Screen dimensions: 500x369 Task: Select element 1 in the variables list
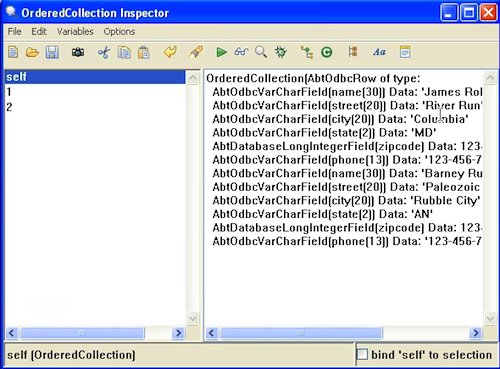click(x=95, y=92)
